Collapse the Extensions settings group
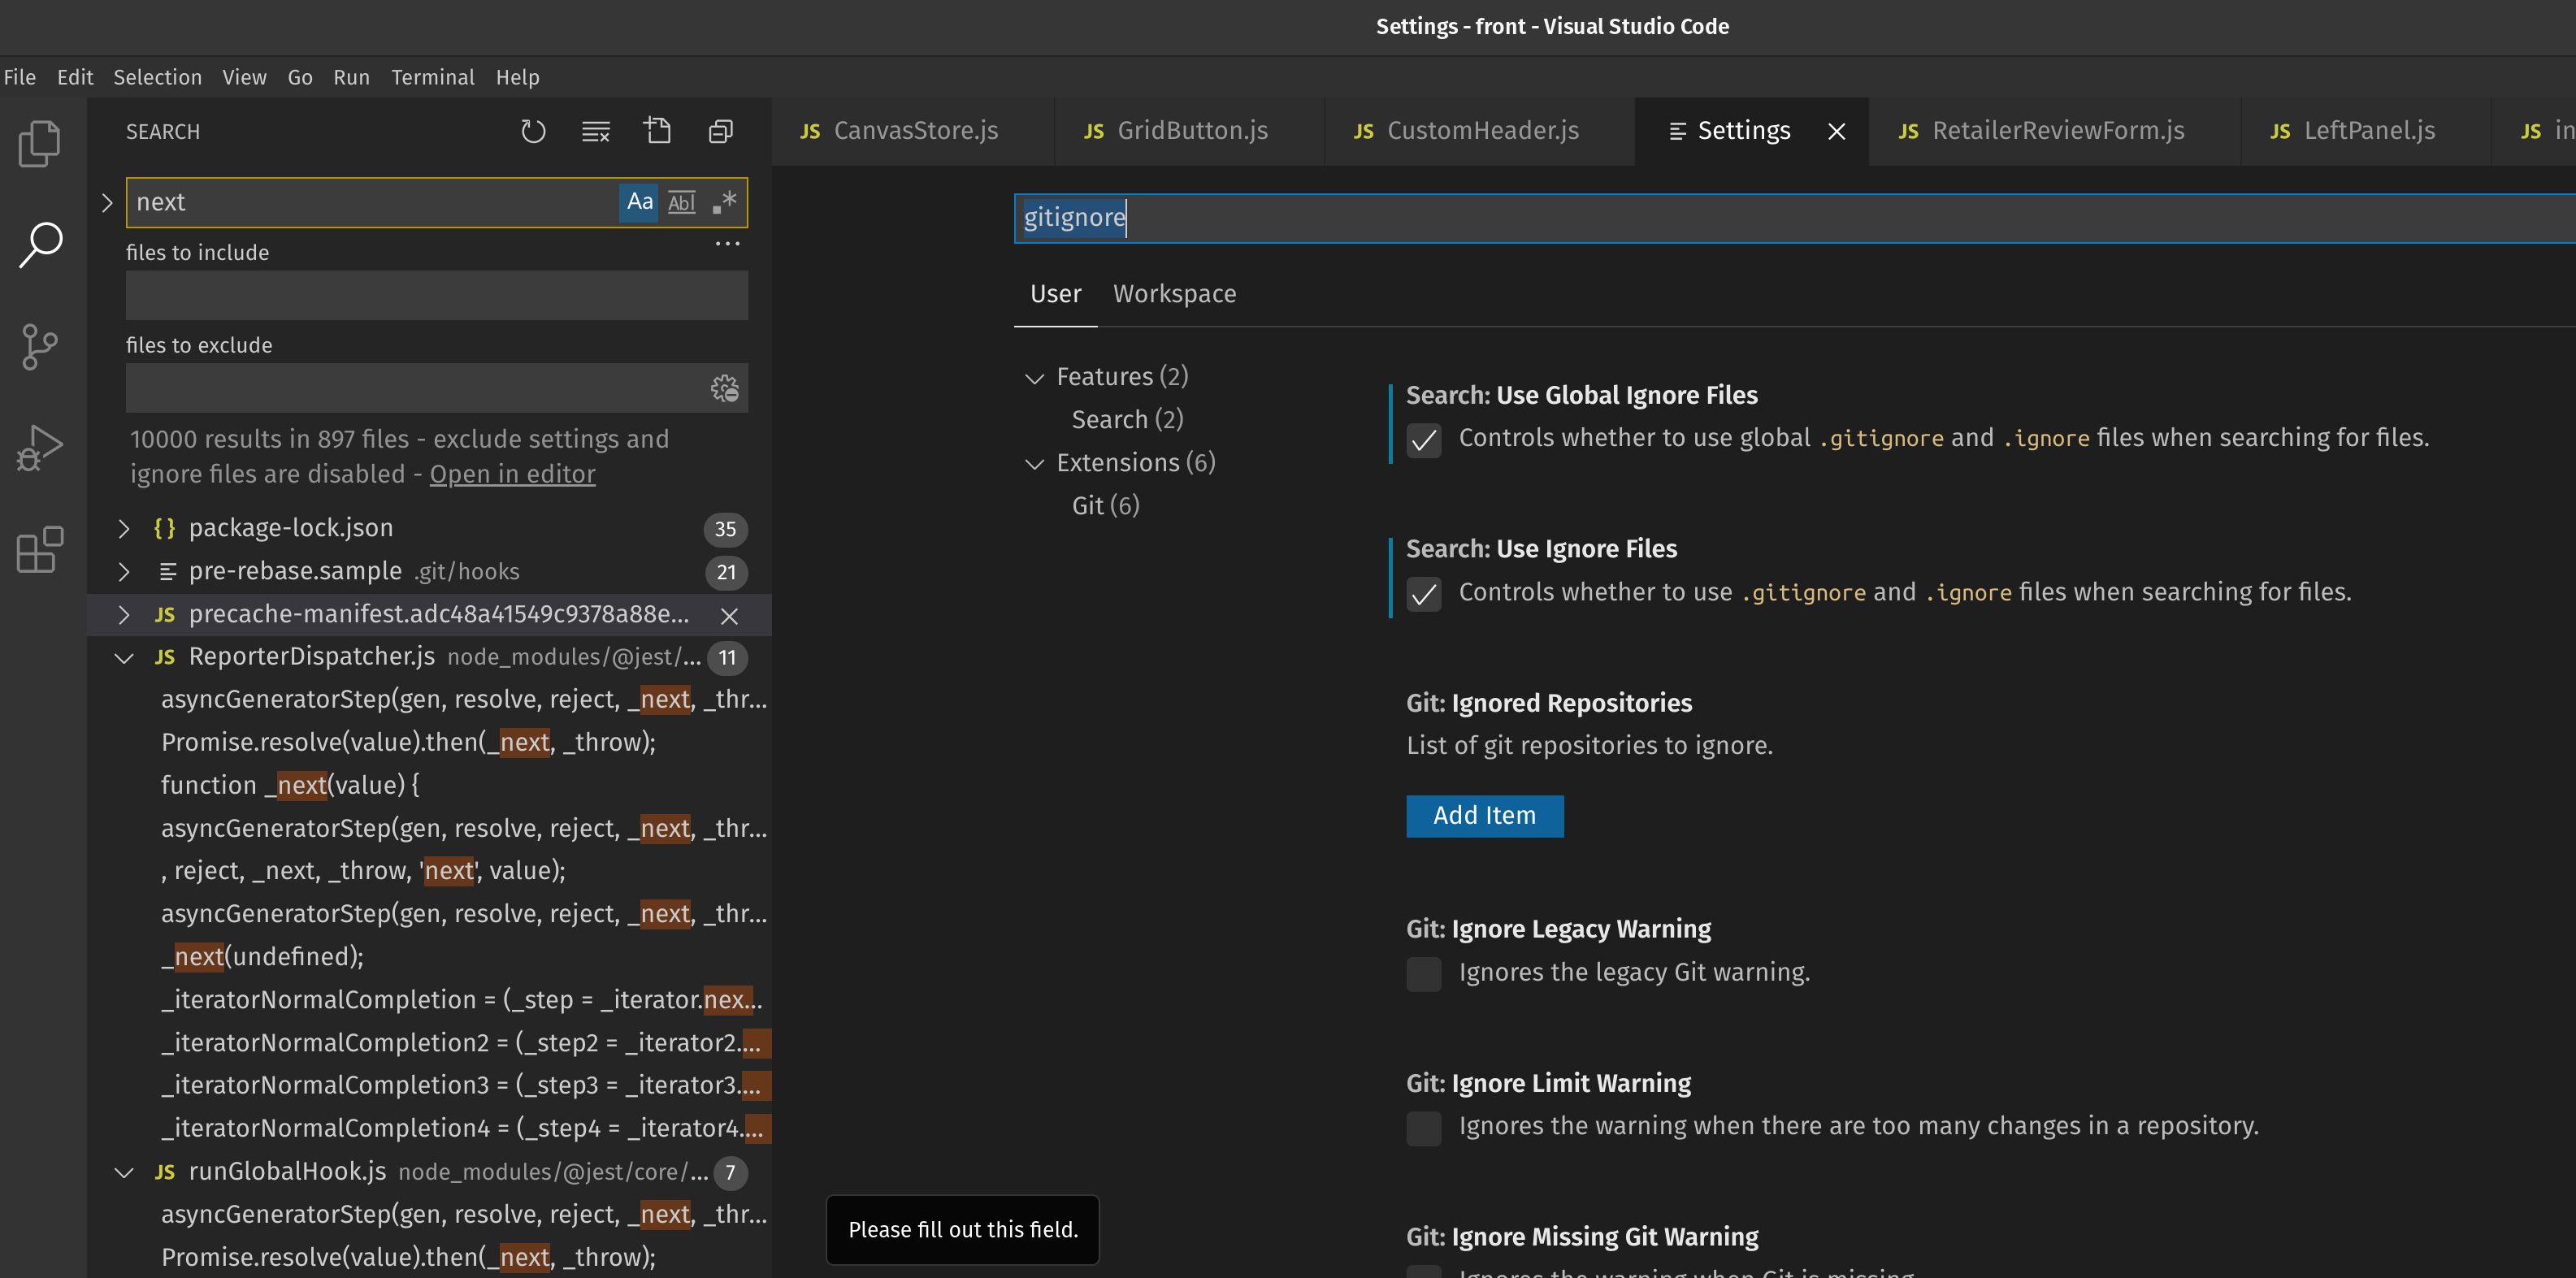 tap(1036, 463)
